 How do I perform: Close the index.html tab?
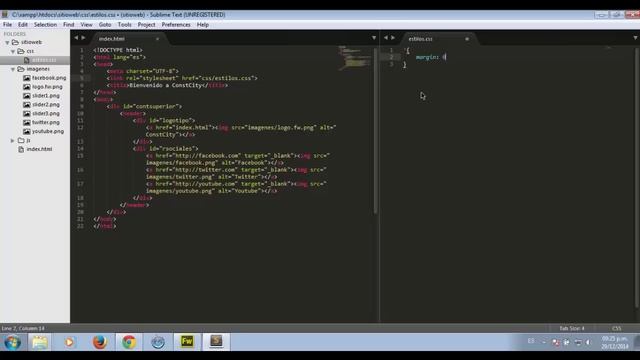tap(157, 39)
